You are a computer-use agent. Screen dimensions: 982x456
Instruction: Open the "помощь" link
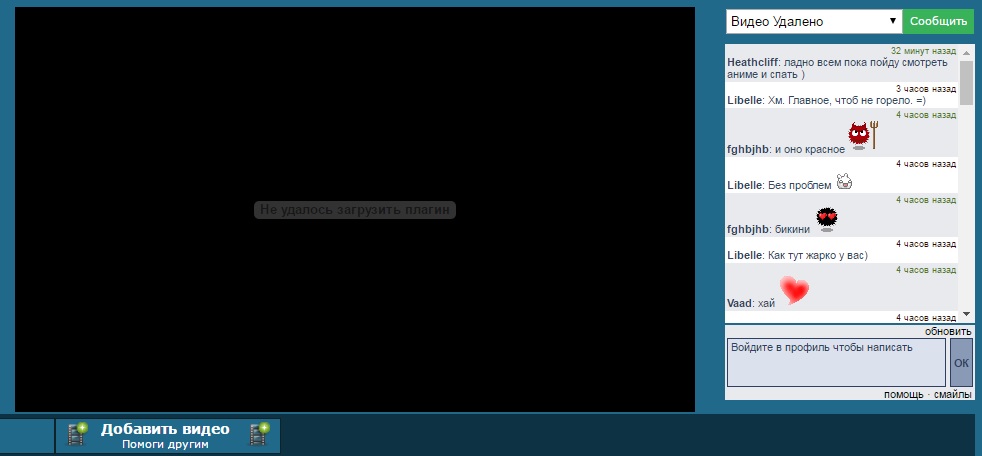pos(903,395)
